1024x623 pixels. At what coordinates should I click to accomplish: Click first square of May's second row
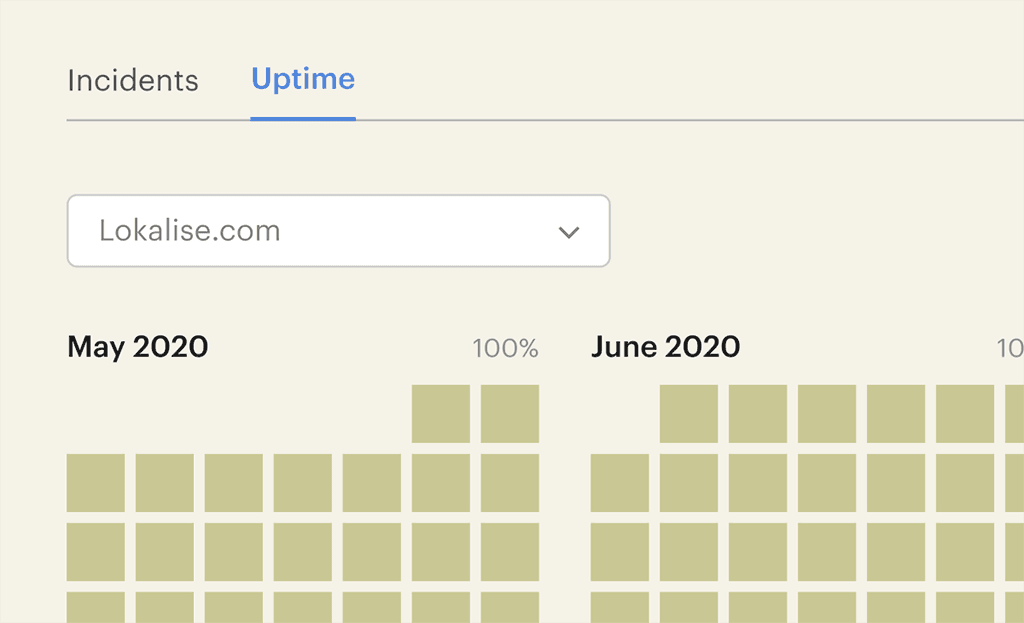pos(96,483)
